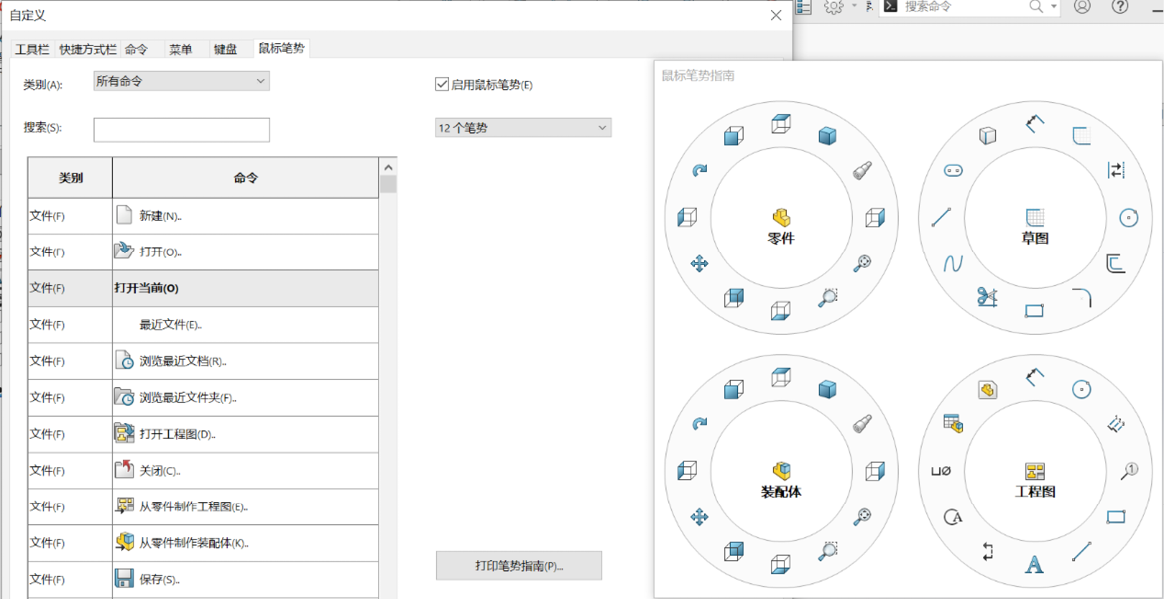The height and width of the screenshot is (599, 1164).
Task: Switch to the 键盘 tab
Action: tap(225, 49)
